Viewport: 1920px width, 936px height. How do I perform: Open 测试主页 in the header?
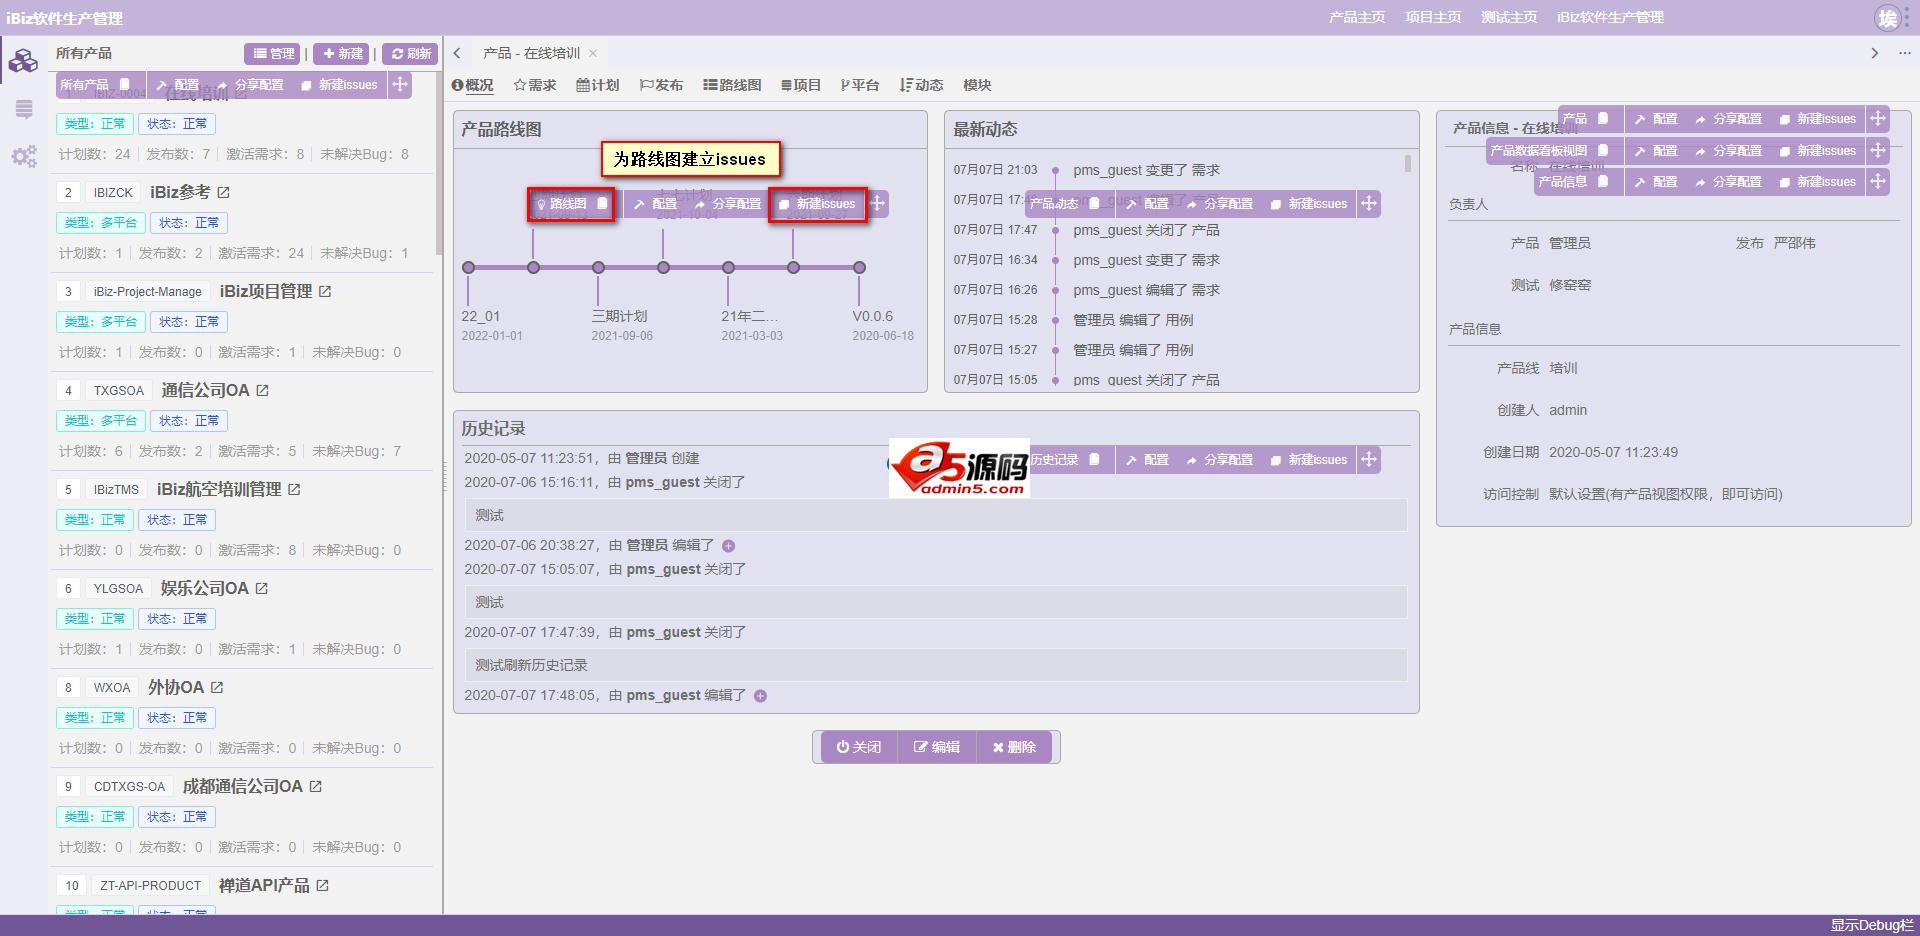coord(1509,17)
